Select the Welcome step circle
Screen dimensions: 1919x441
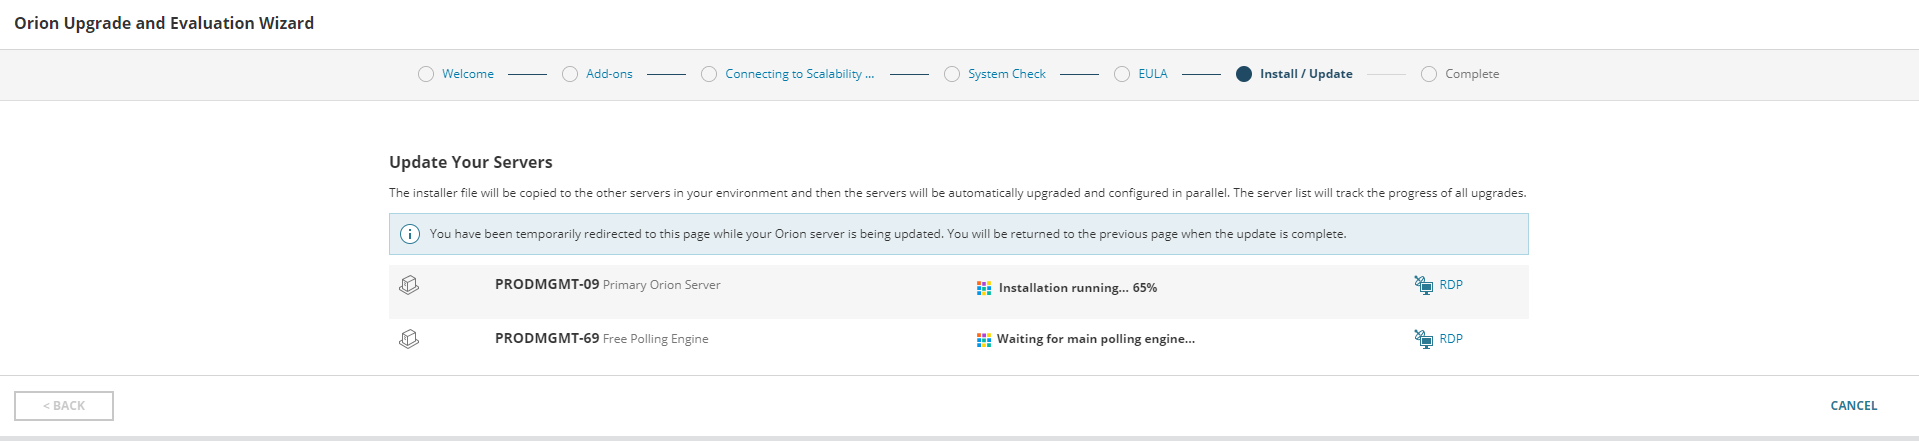coord(426,74)
